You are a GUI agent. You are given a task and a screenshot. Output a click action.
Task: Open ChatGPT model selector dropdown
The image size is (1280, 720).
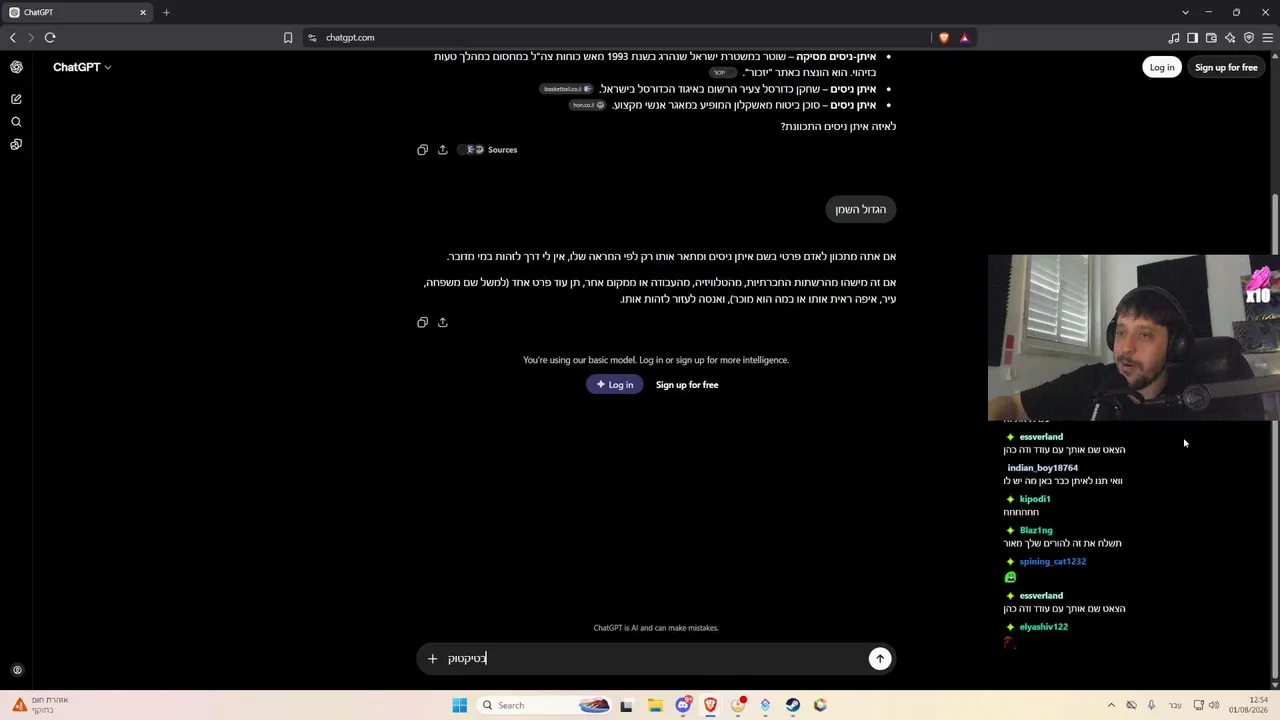82,67
